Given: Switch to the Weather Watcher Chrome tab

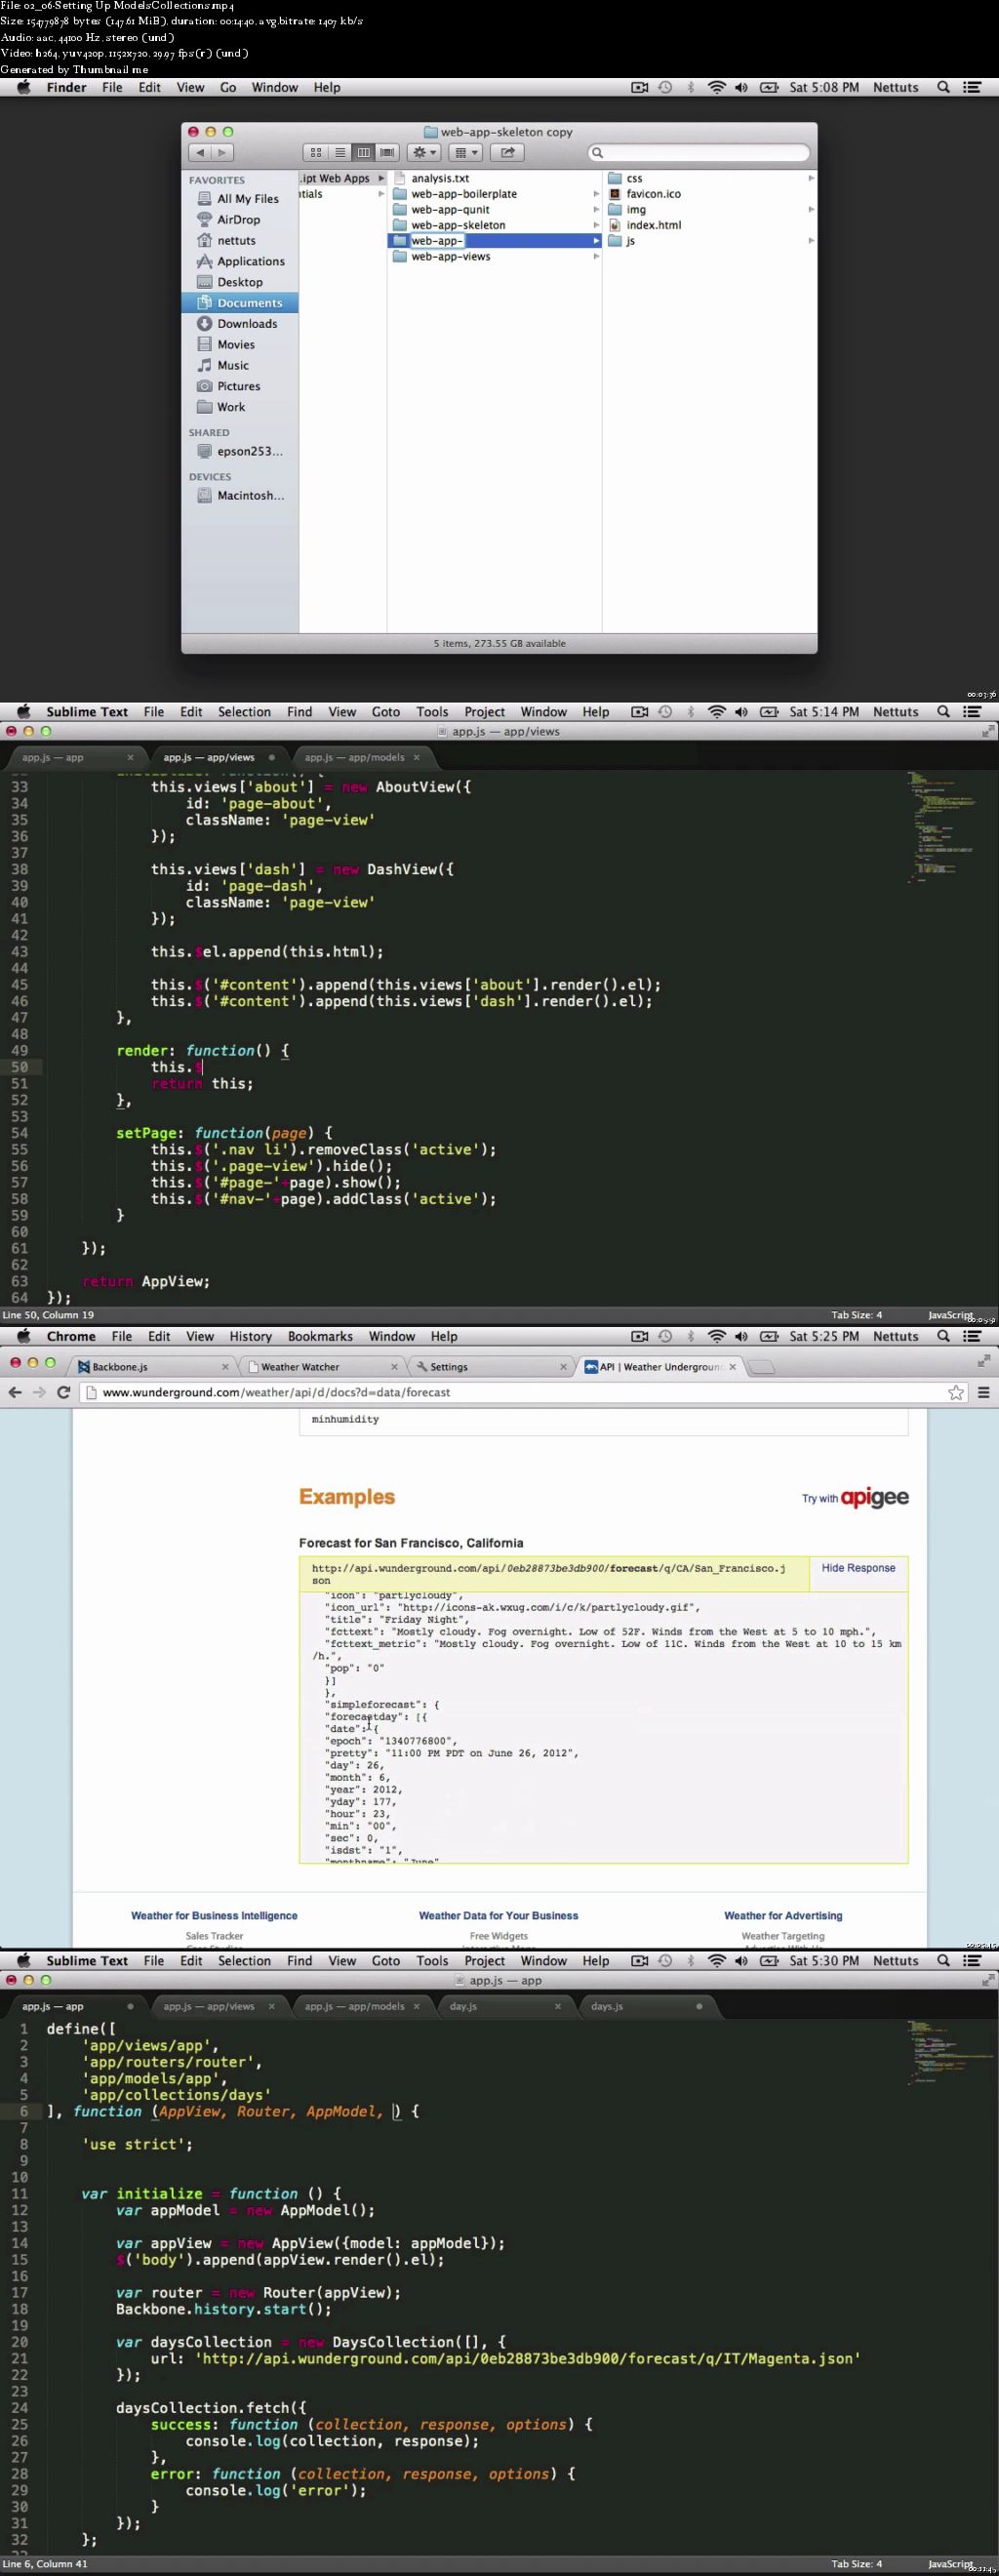Looking at the screenshot, I should coord(300,1367).
